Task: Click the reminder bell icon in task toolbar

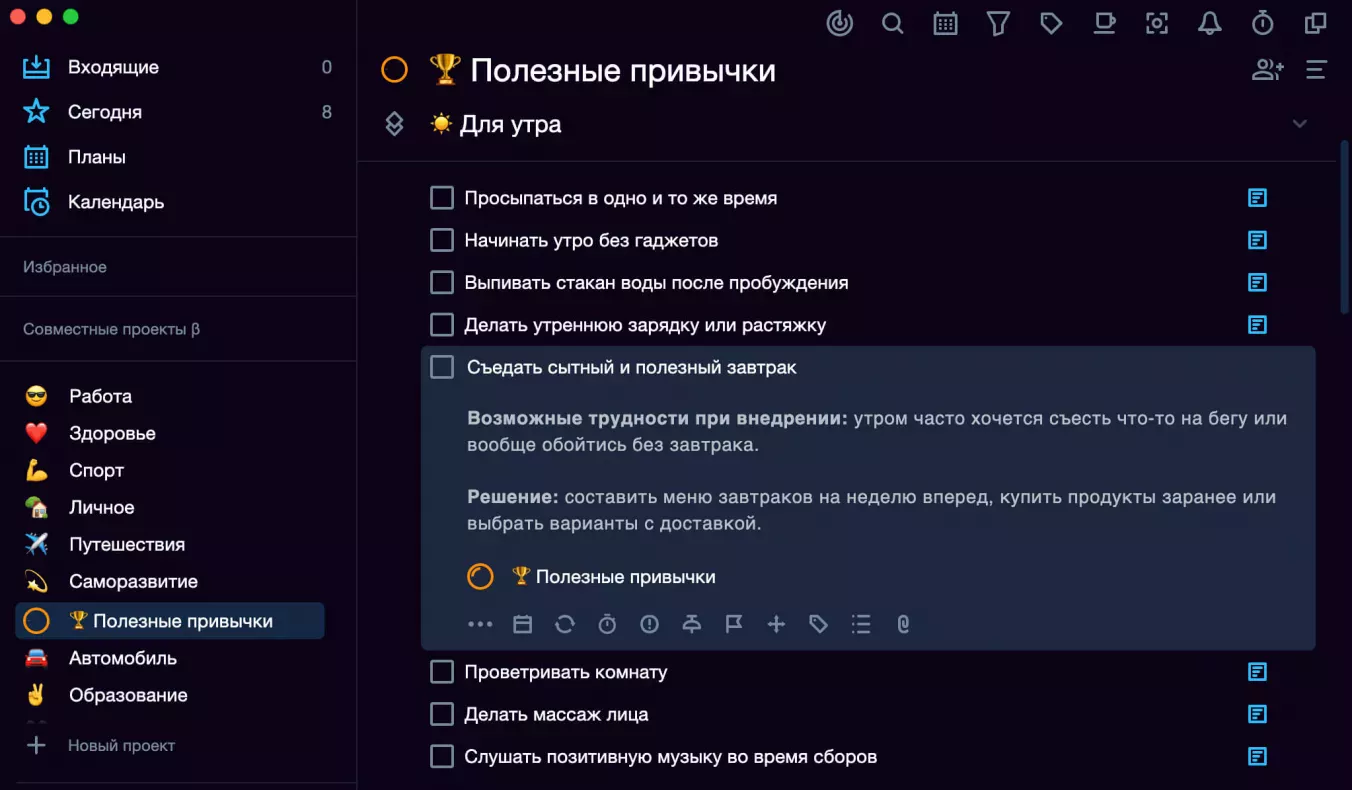Action: pyautogui.click(x=692, y=624)
